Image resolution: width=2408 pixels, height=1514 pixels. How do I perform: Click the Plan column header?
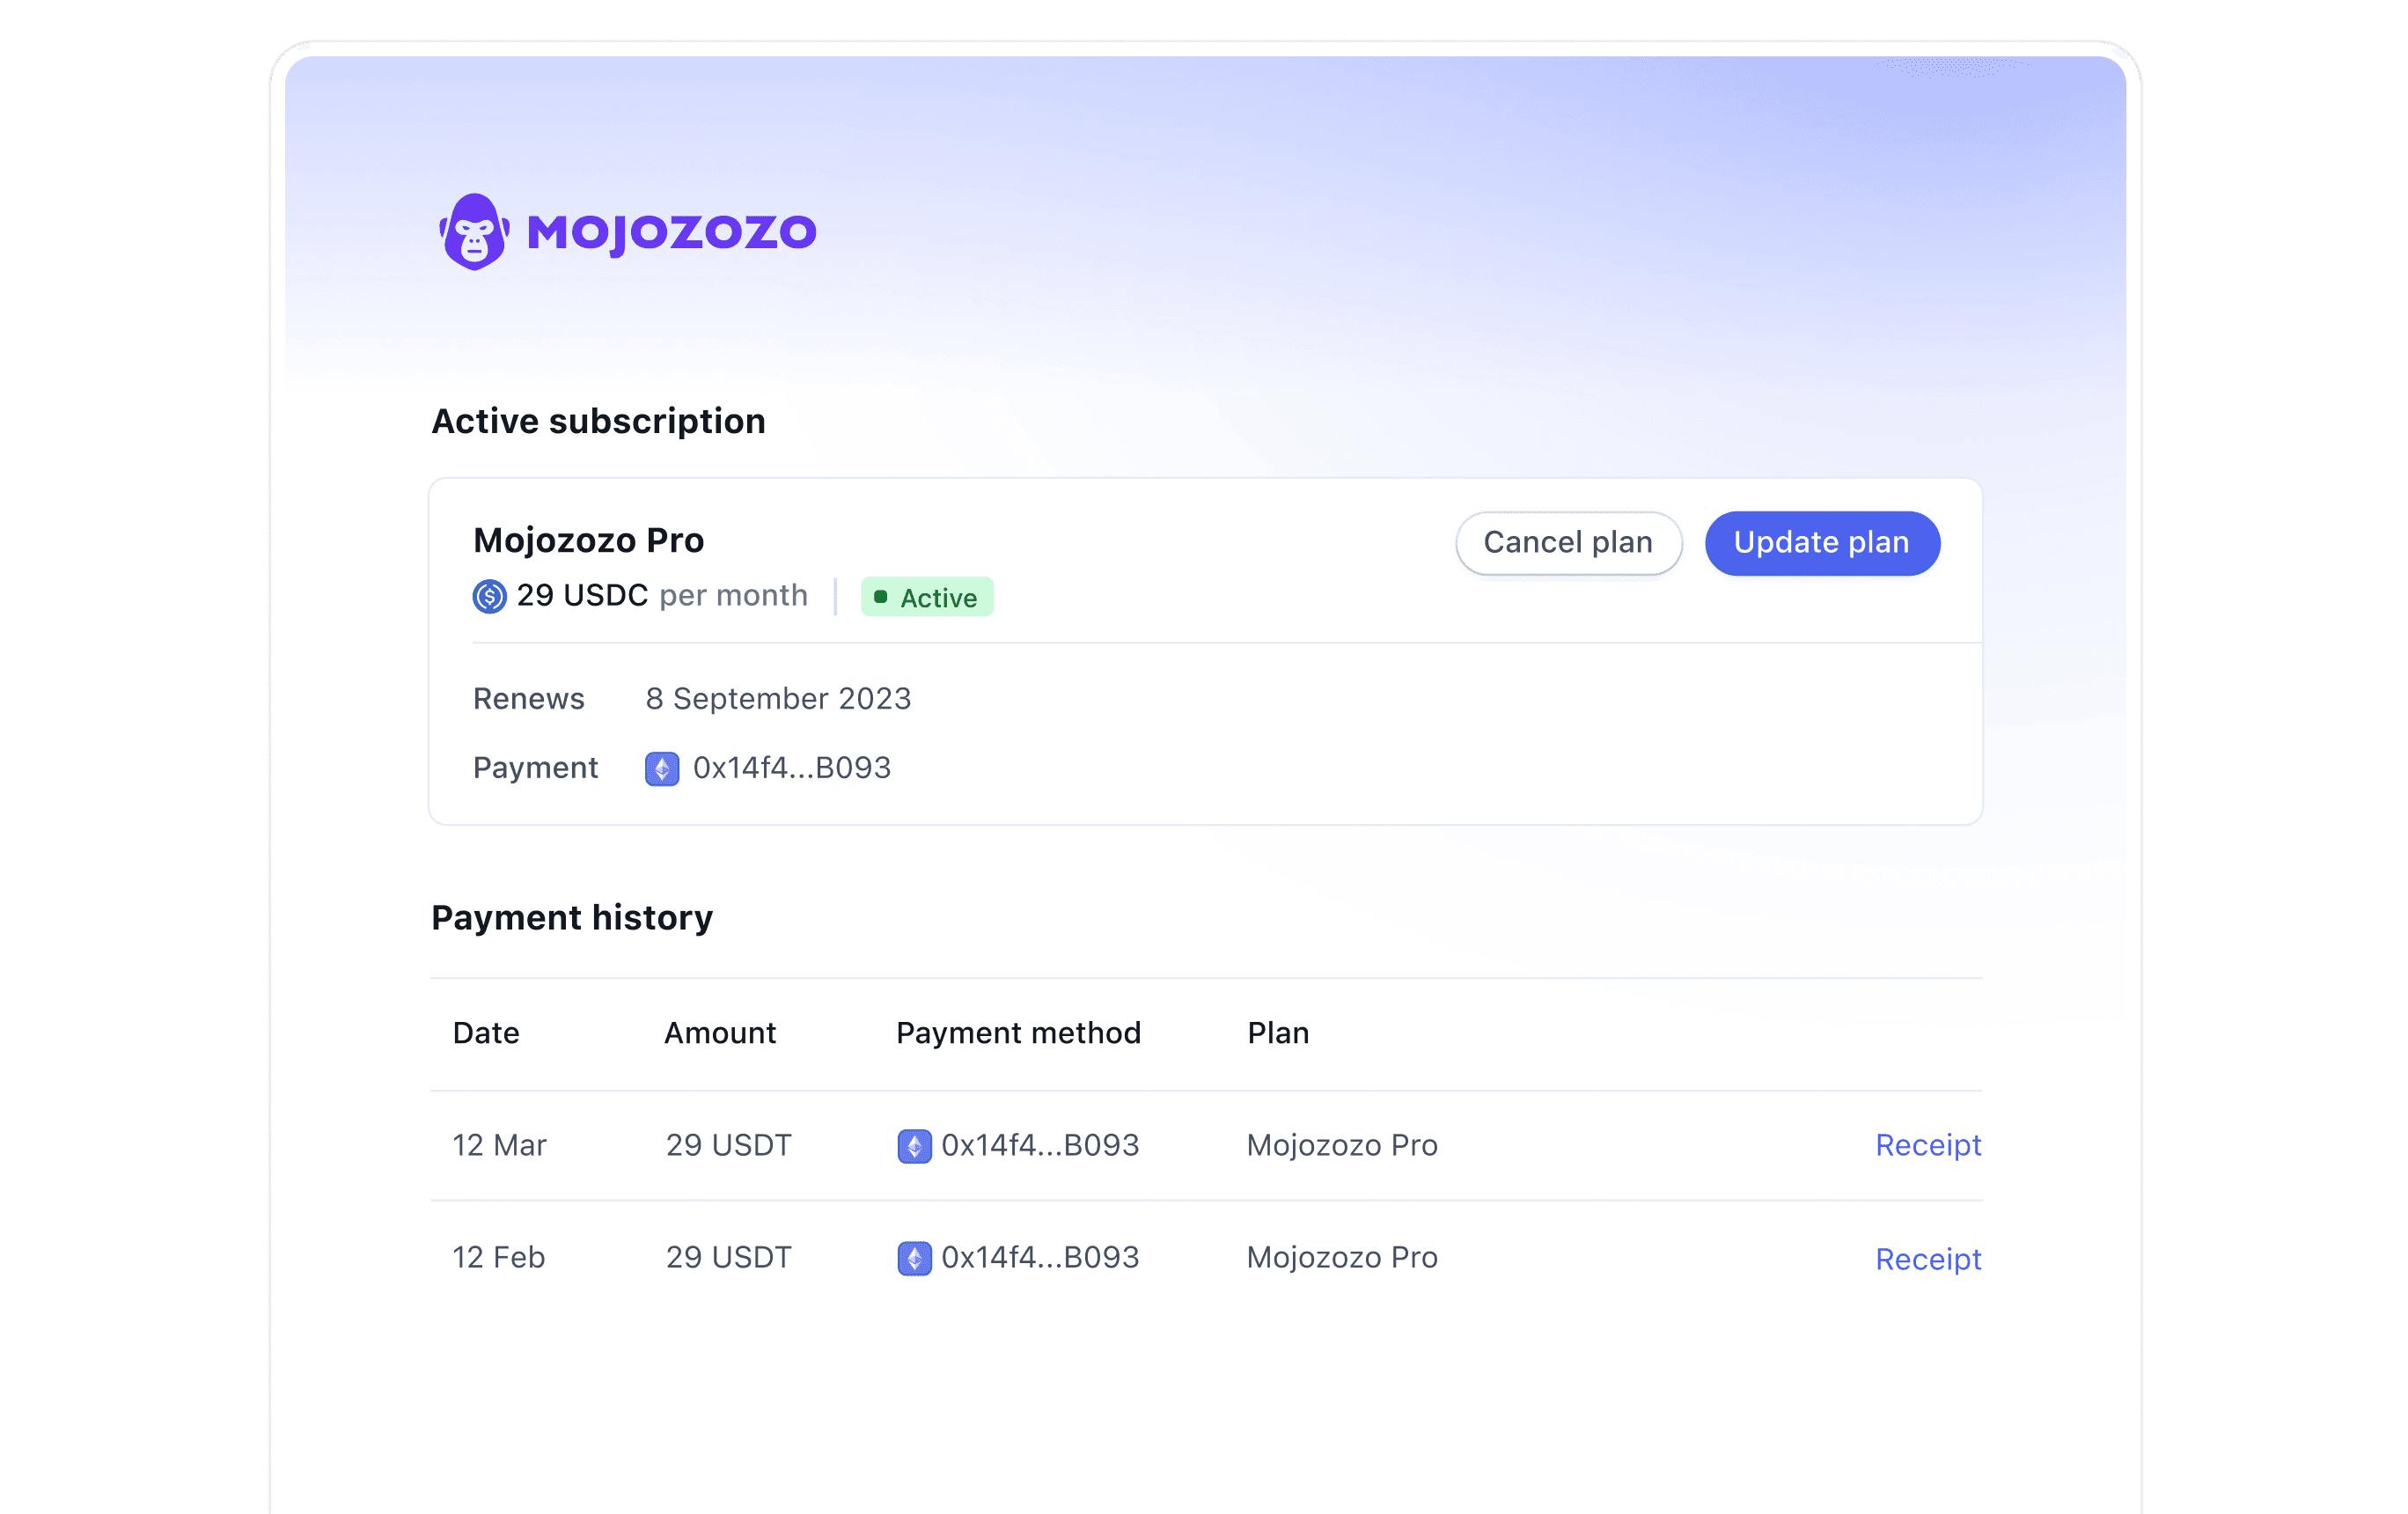(x=1278, y=1033)
